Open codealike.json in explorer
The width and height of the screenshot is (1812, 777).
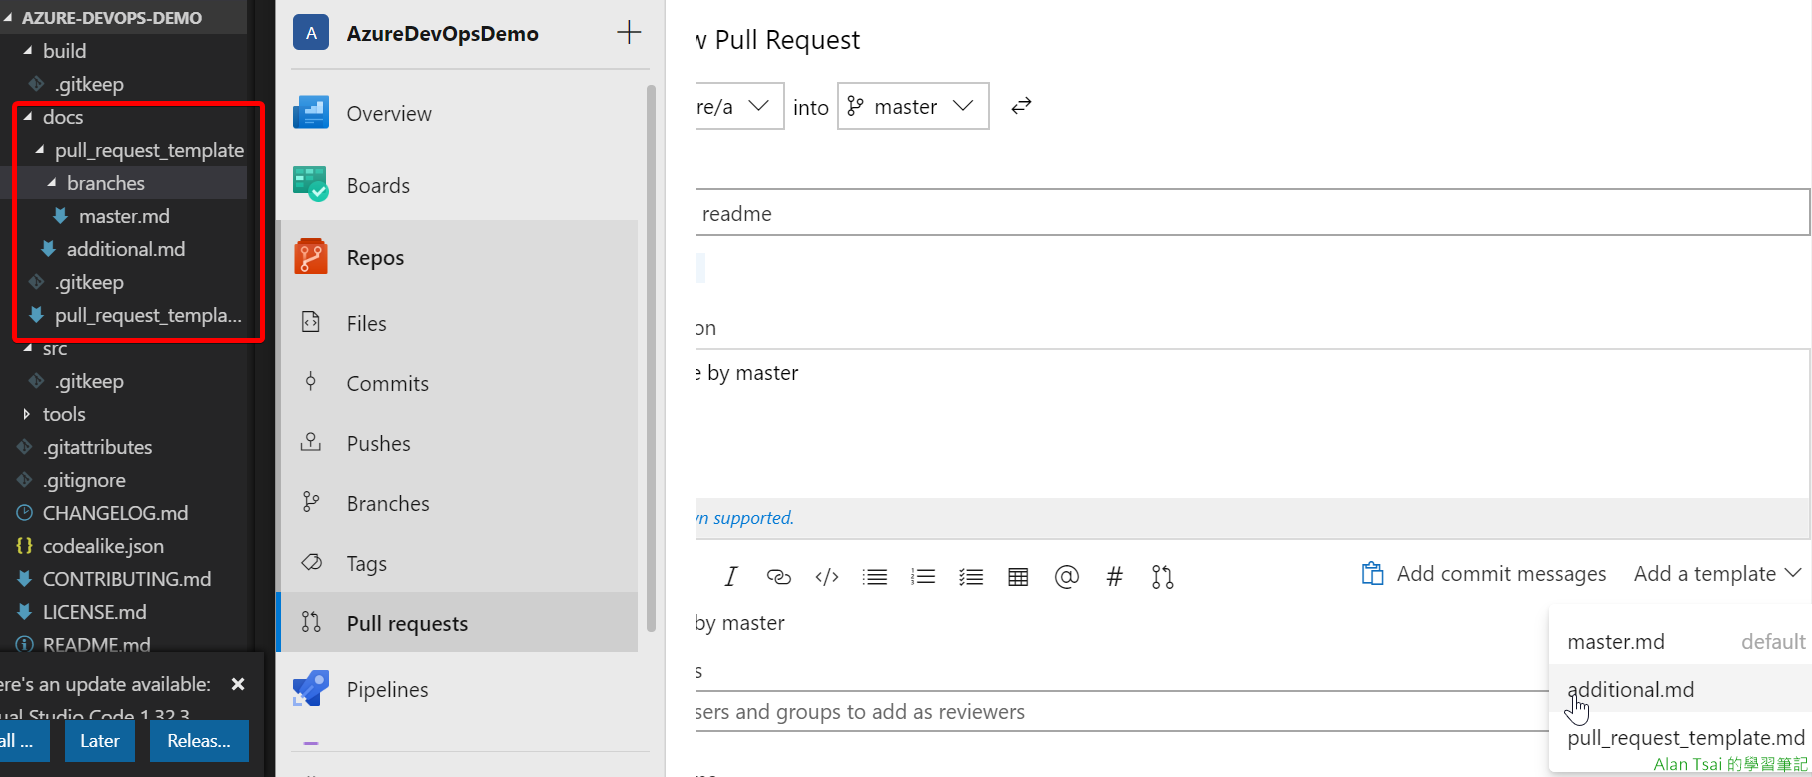[x=103, y=545]
